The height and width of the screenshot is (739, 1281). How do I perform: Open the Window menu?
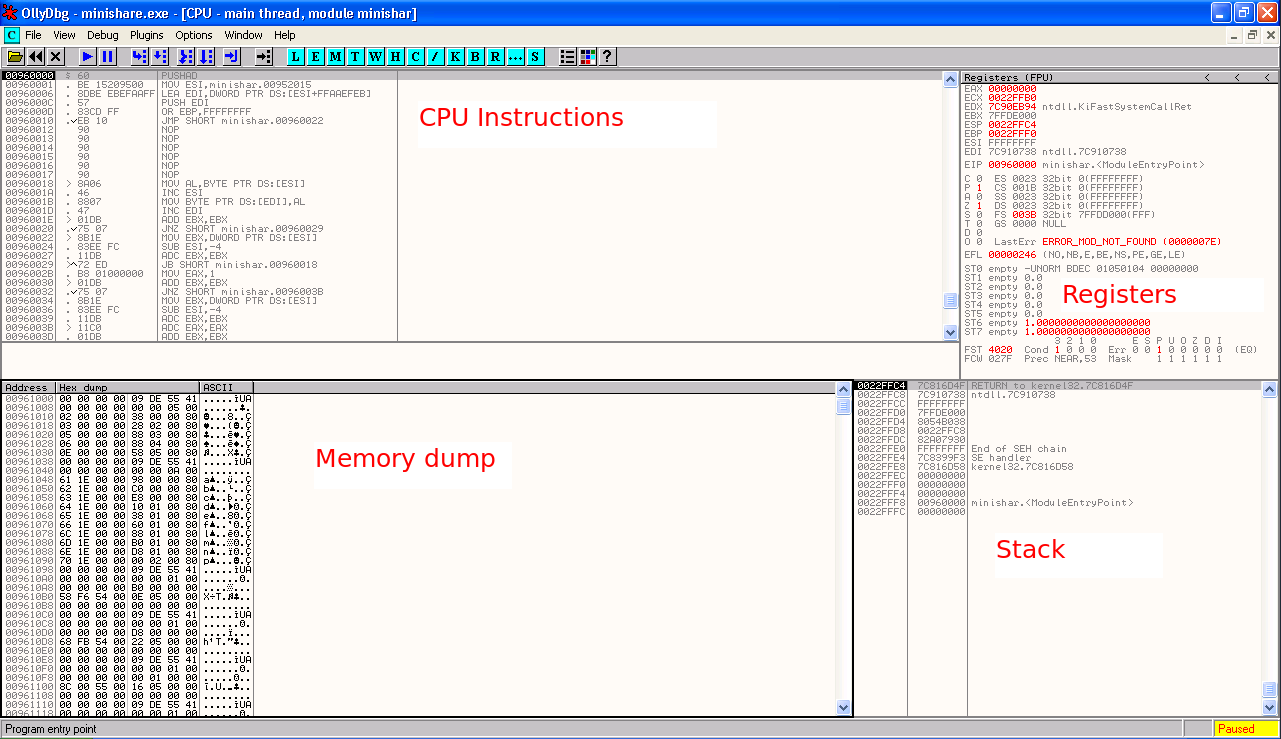tap(244, 35)
